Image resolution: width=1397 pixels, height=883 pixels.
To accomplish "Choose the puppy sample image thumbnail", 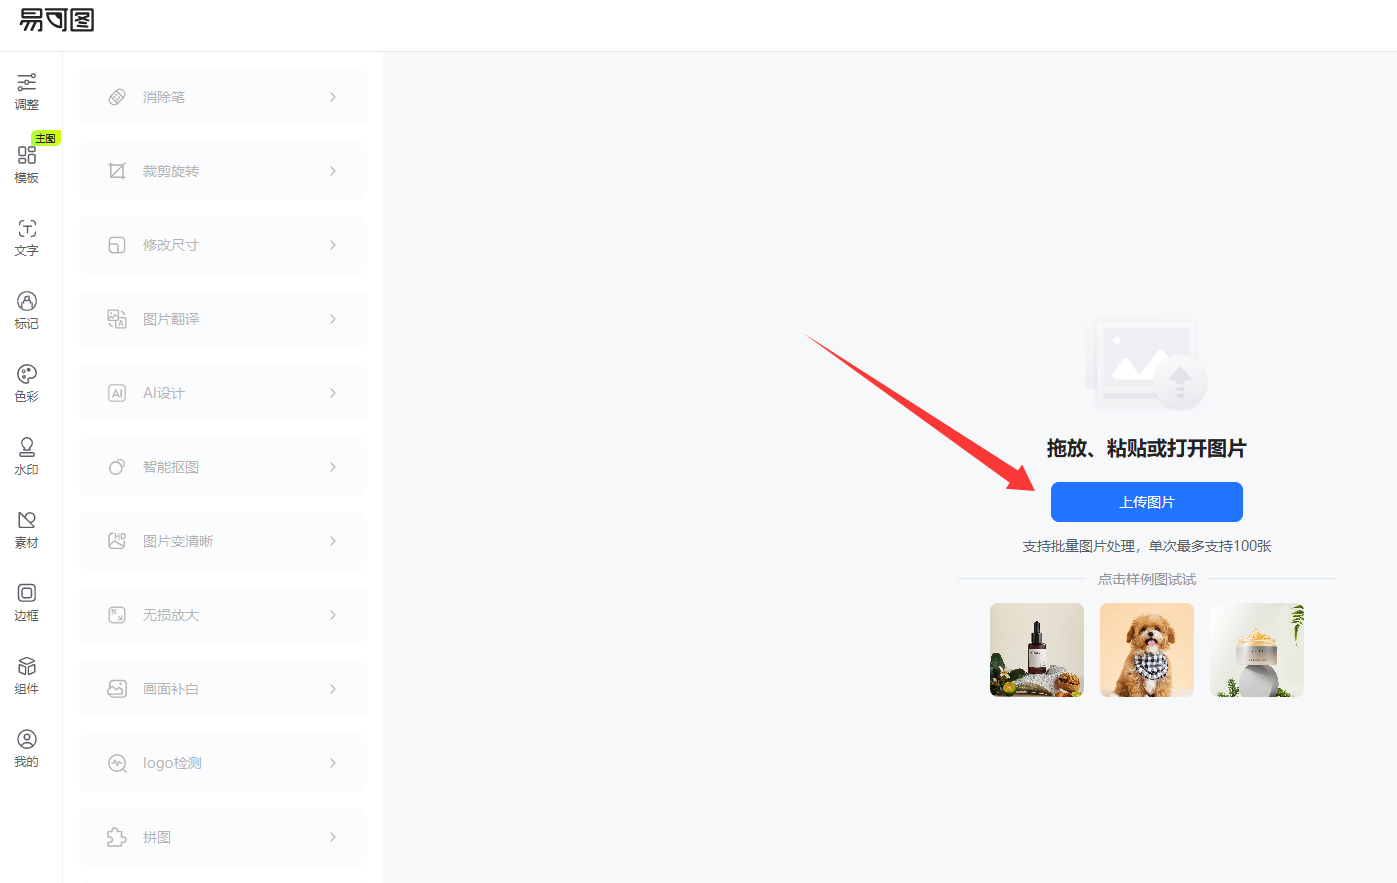I will [x=1147, y=650].
